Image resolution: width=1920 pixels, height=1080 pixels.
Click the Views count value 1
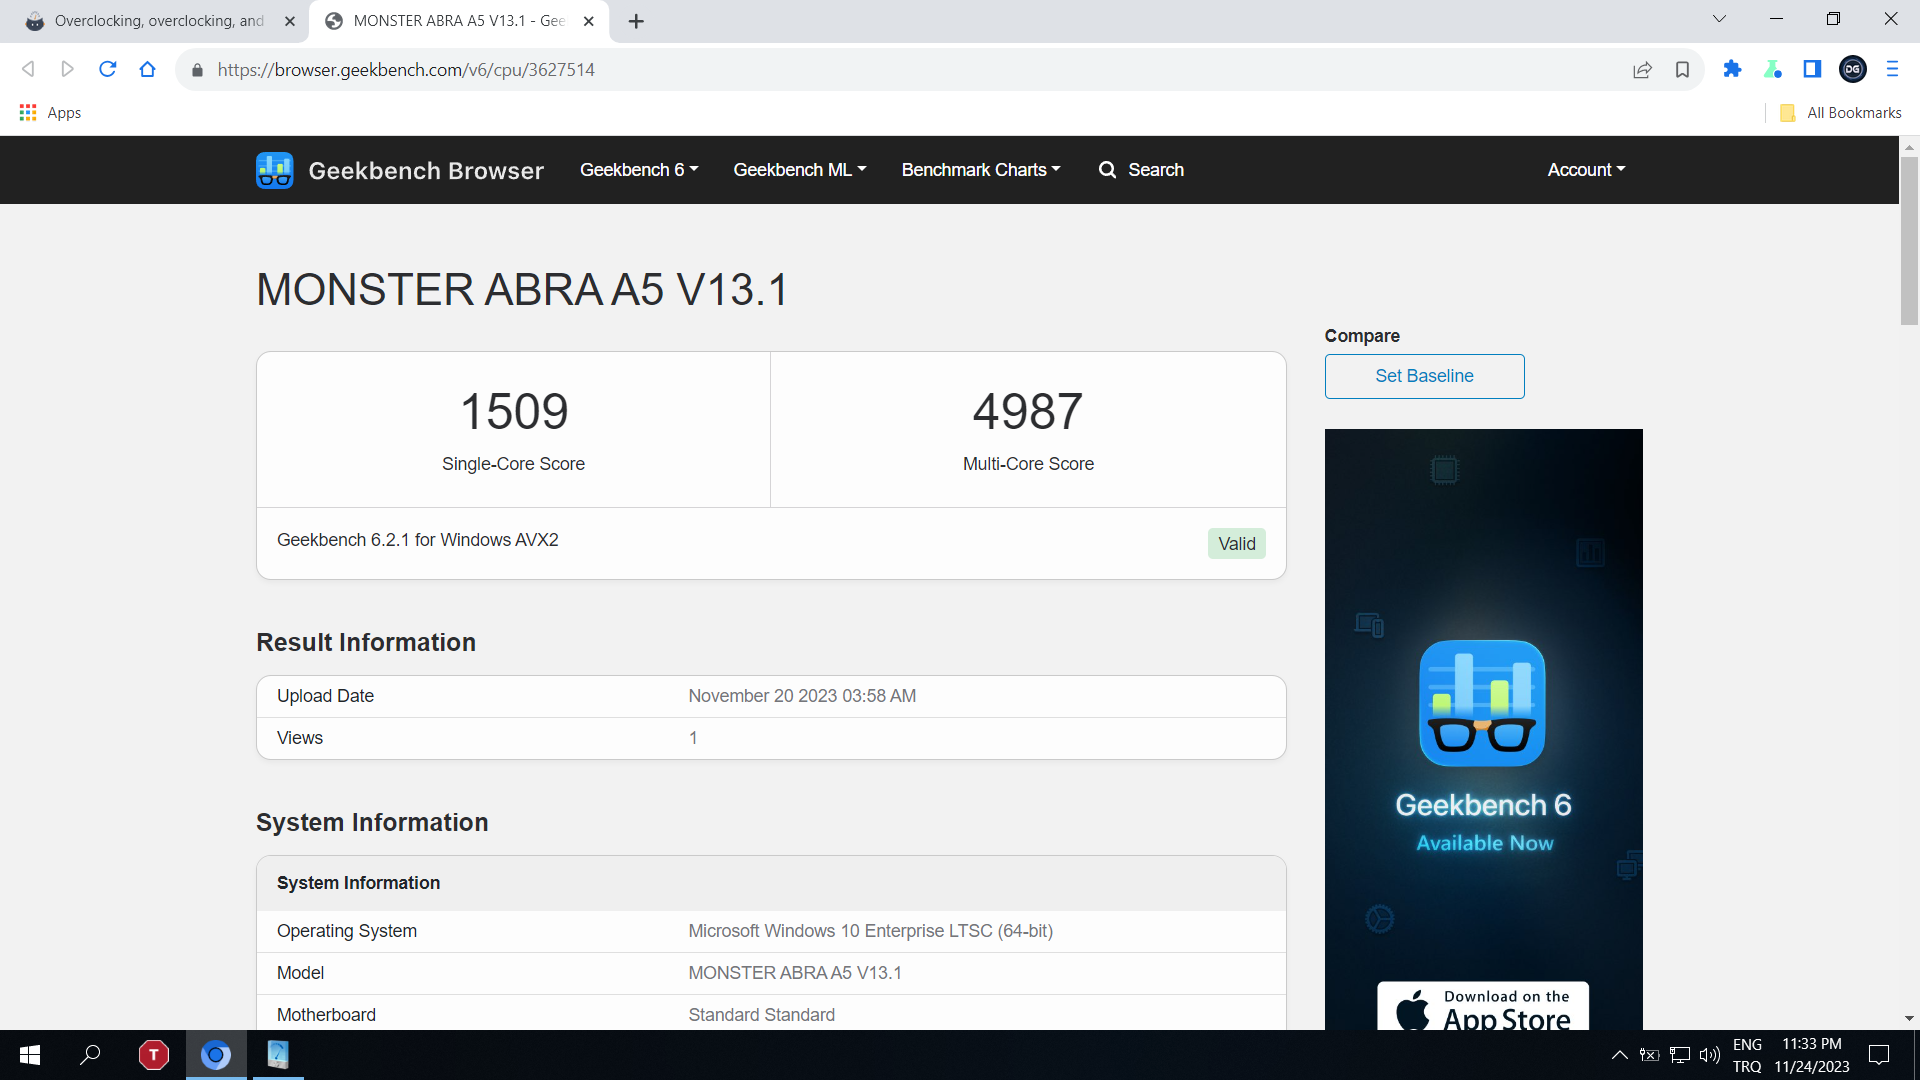pos(693,738)
